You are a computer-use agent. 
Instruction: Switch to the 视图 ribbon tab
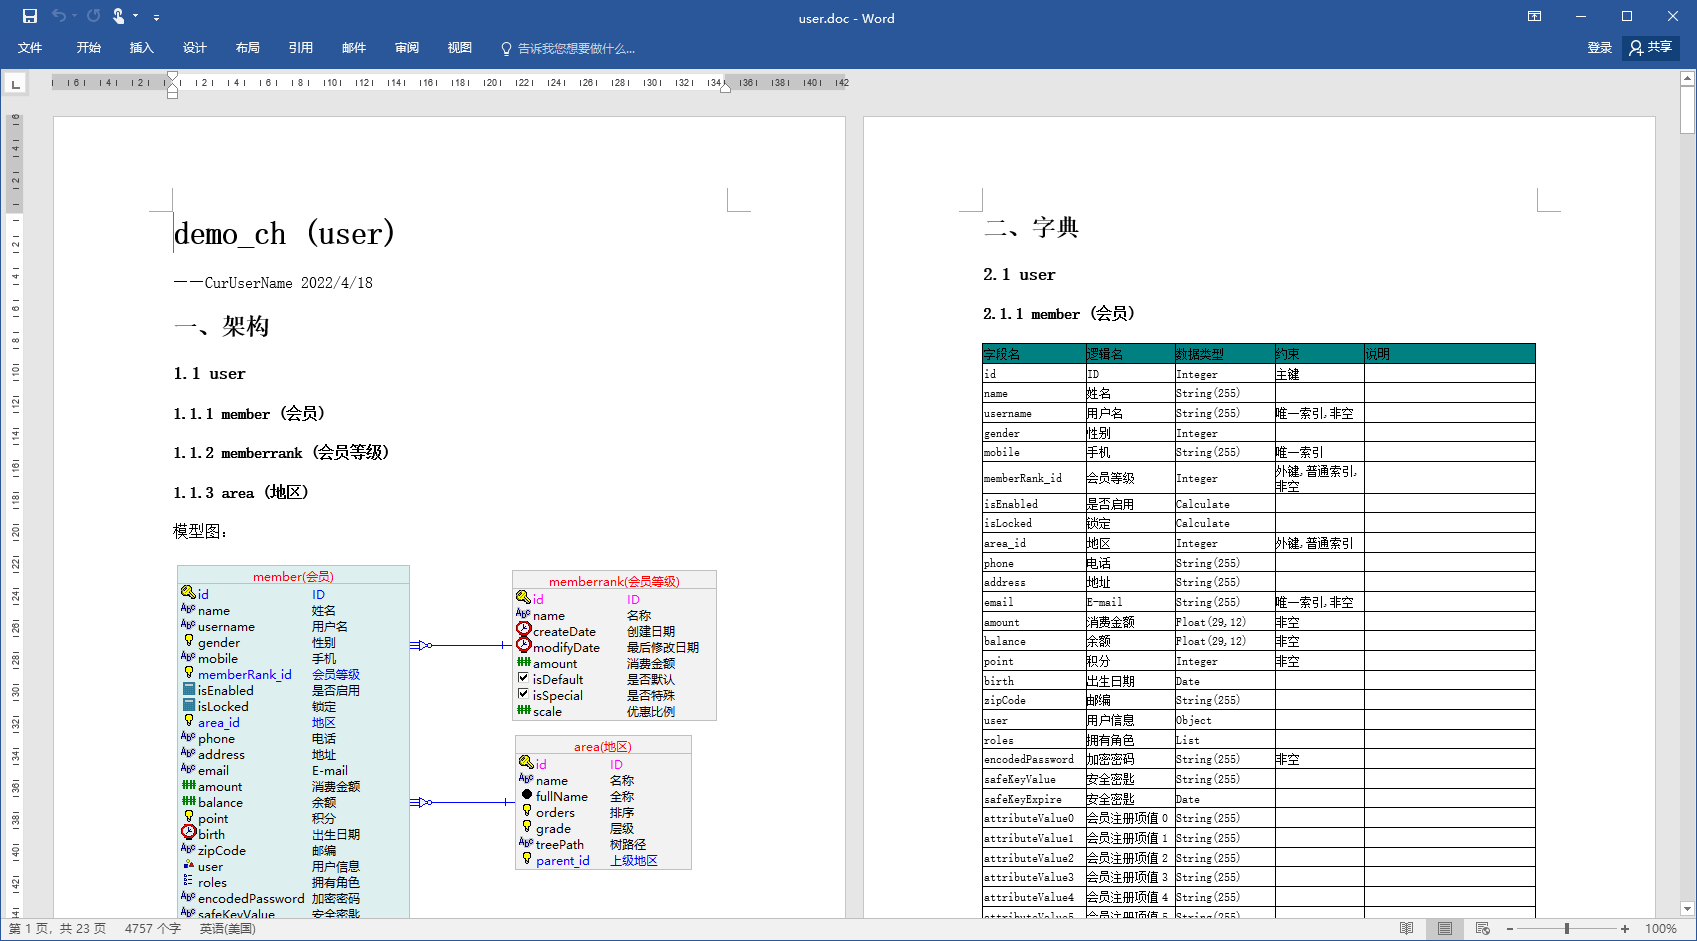[460, 48]
